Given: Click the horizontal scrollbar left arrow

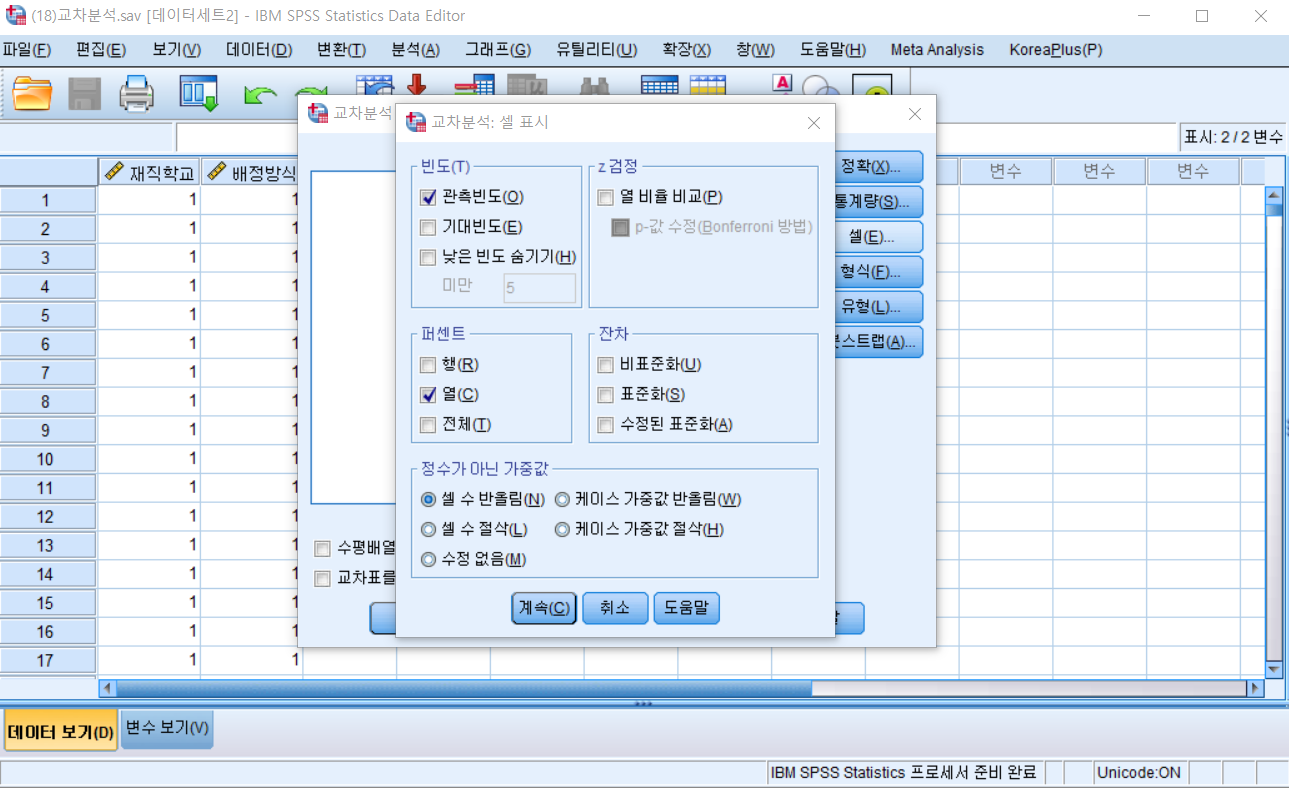Looking at the screenshot, I should (x=108, y=689).
